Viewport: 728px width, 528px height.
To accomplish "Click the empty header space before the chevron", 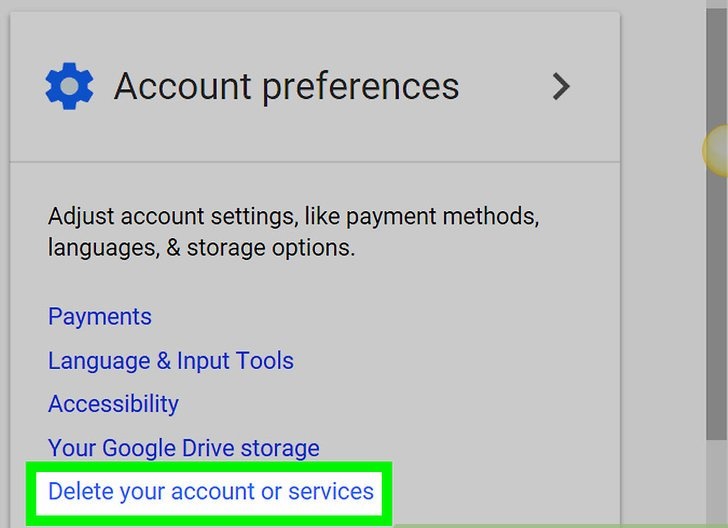I will [505, 87].
